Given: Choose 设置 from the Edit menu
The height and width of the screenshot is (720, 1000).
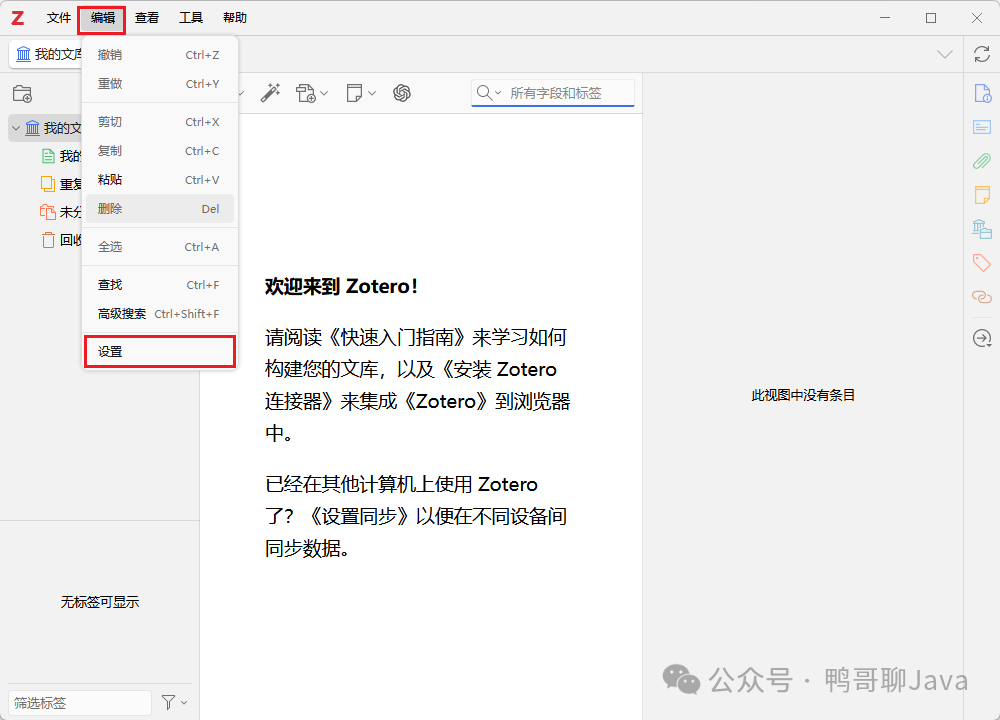Looking at the screenshot, I should (x=159, y=351).
